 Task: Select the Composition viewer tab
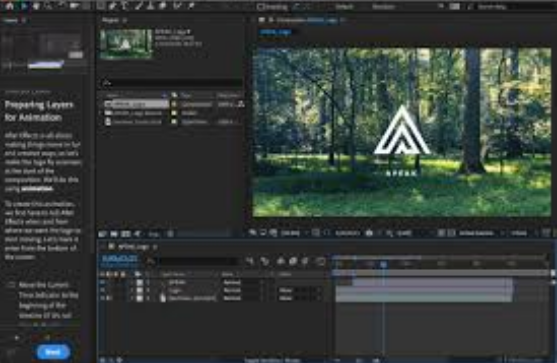tap(306, 20)
